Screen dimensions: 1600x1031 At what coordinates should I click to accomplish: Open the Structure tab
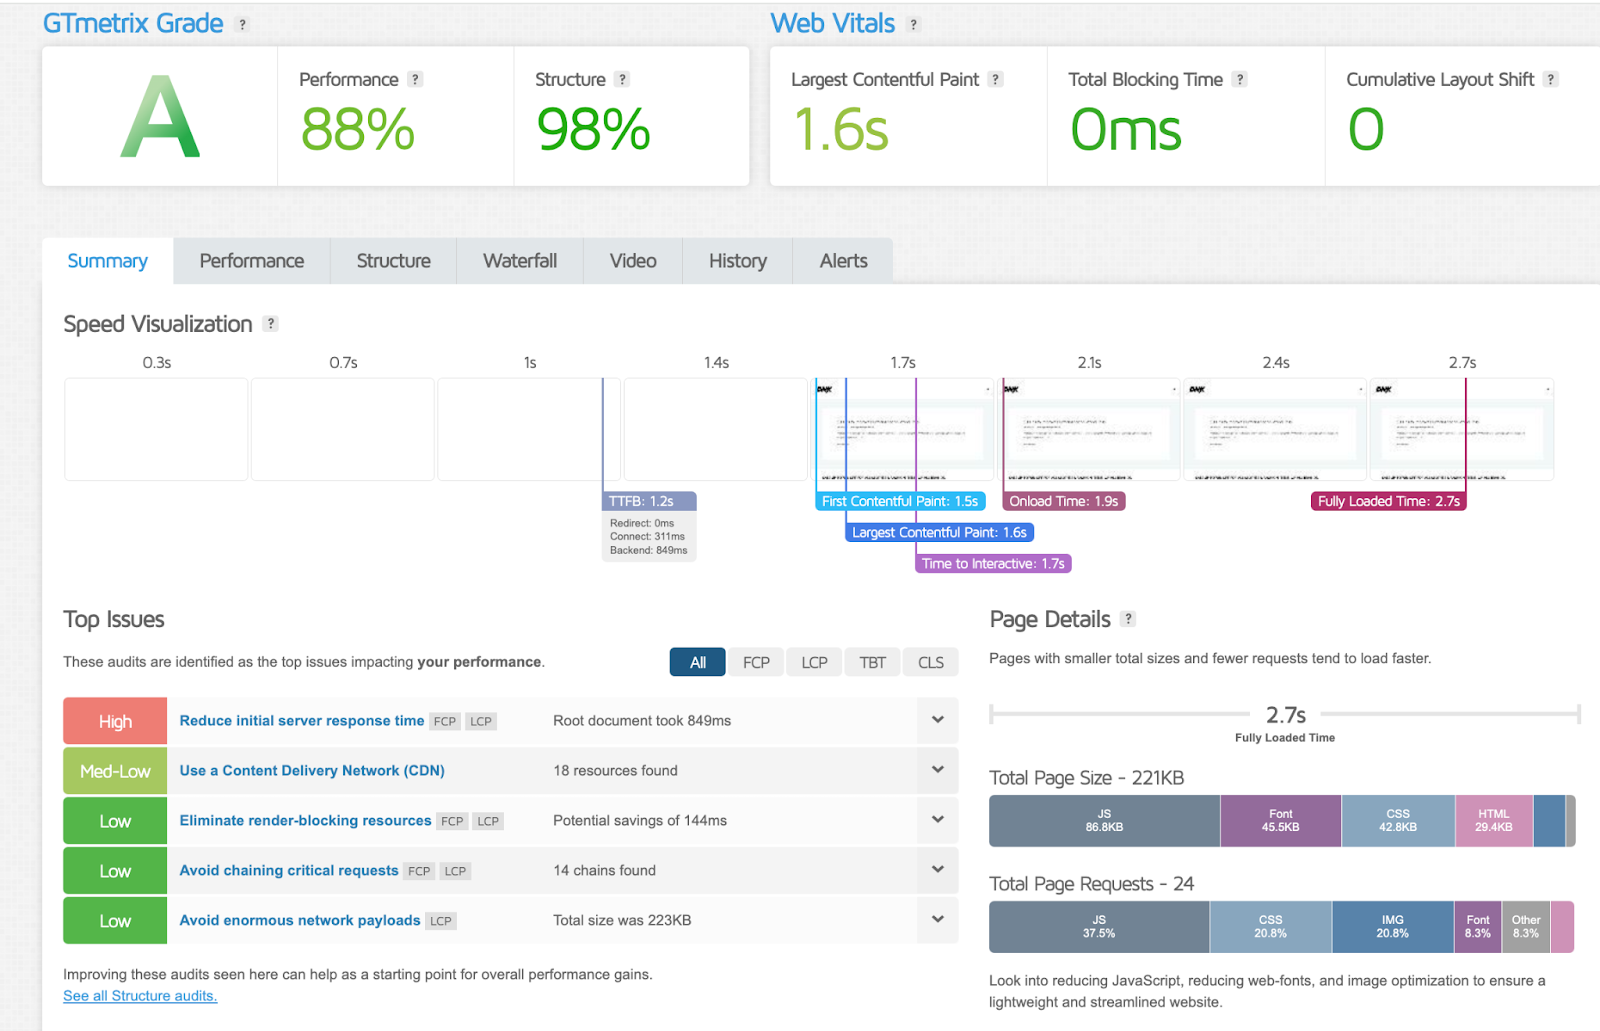[393, 261]
